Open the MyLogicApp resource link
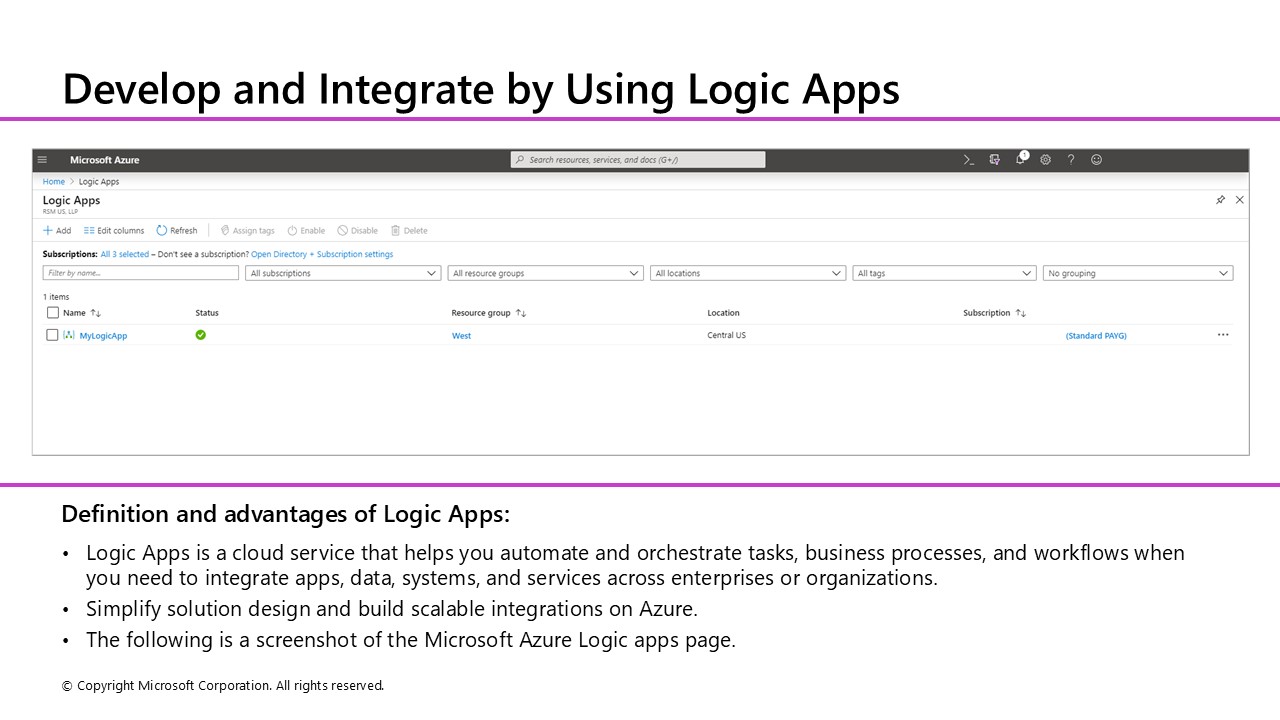 [103, 336]
